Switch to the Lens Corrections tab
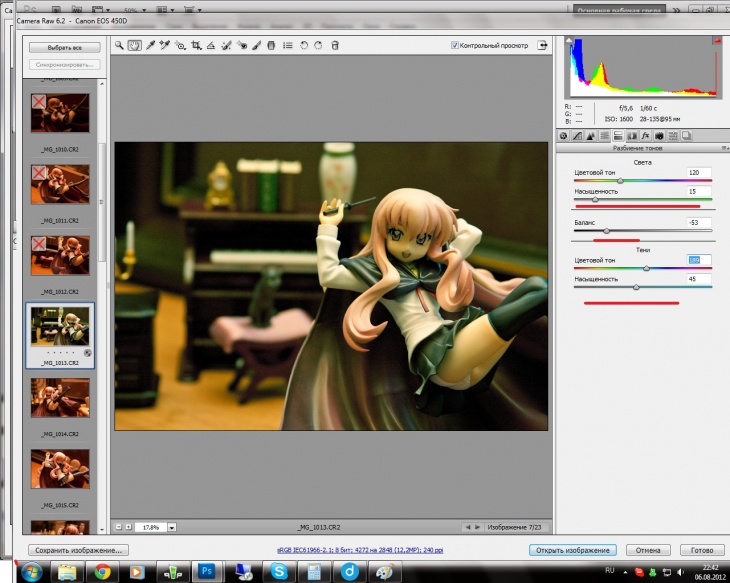The width and height of the screenshot is (730, 583). click(632, 136)
